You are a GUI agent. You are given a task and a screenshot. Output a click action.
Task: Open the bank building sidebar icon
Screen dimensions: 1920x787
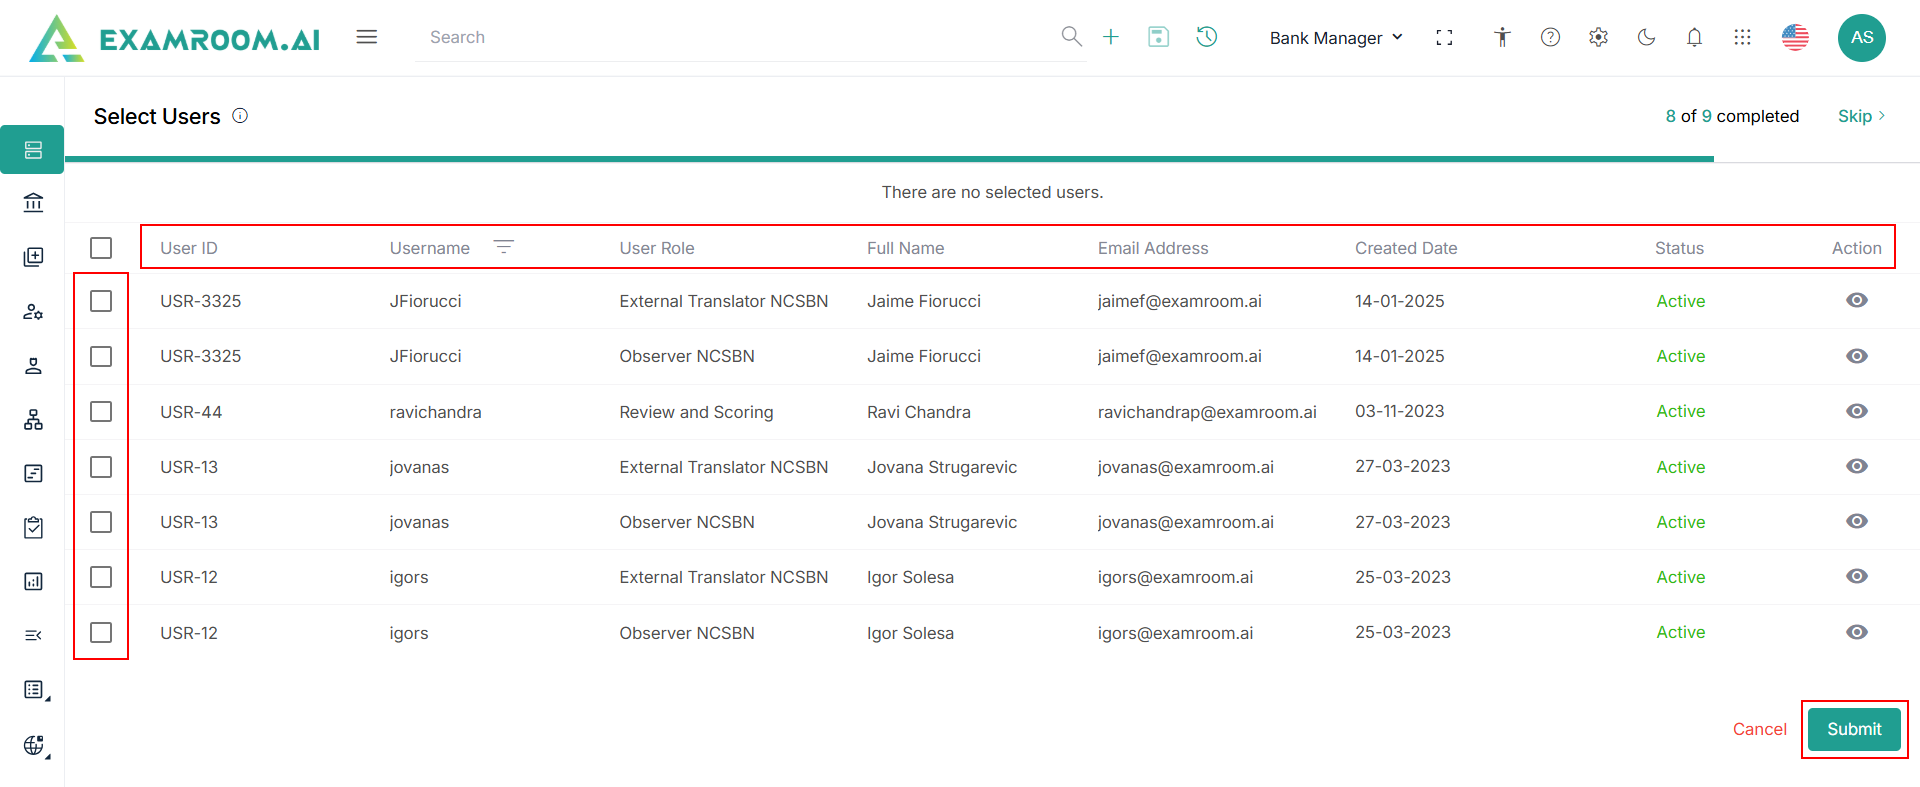pyautogui.click(x=33, y=203)
